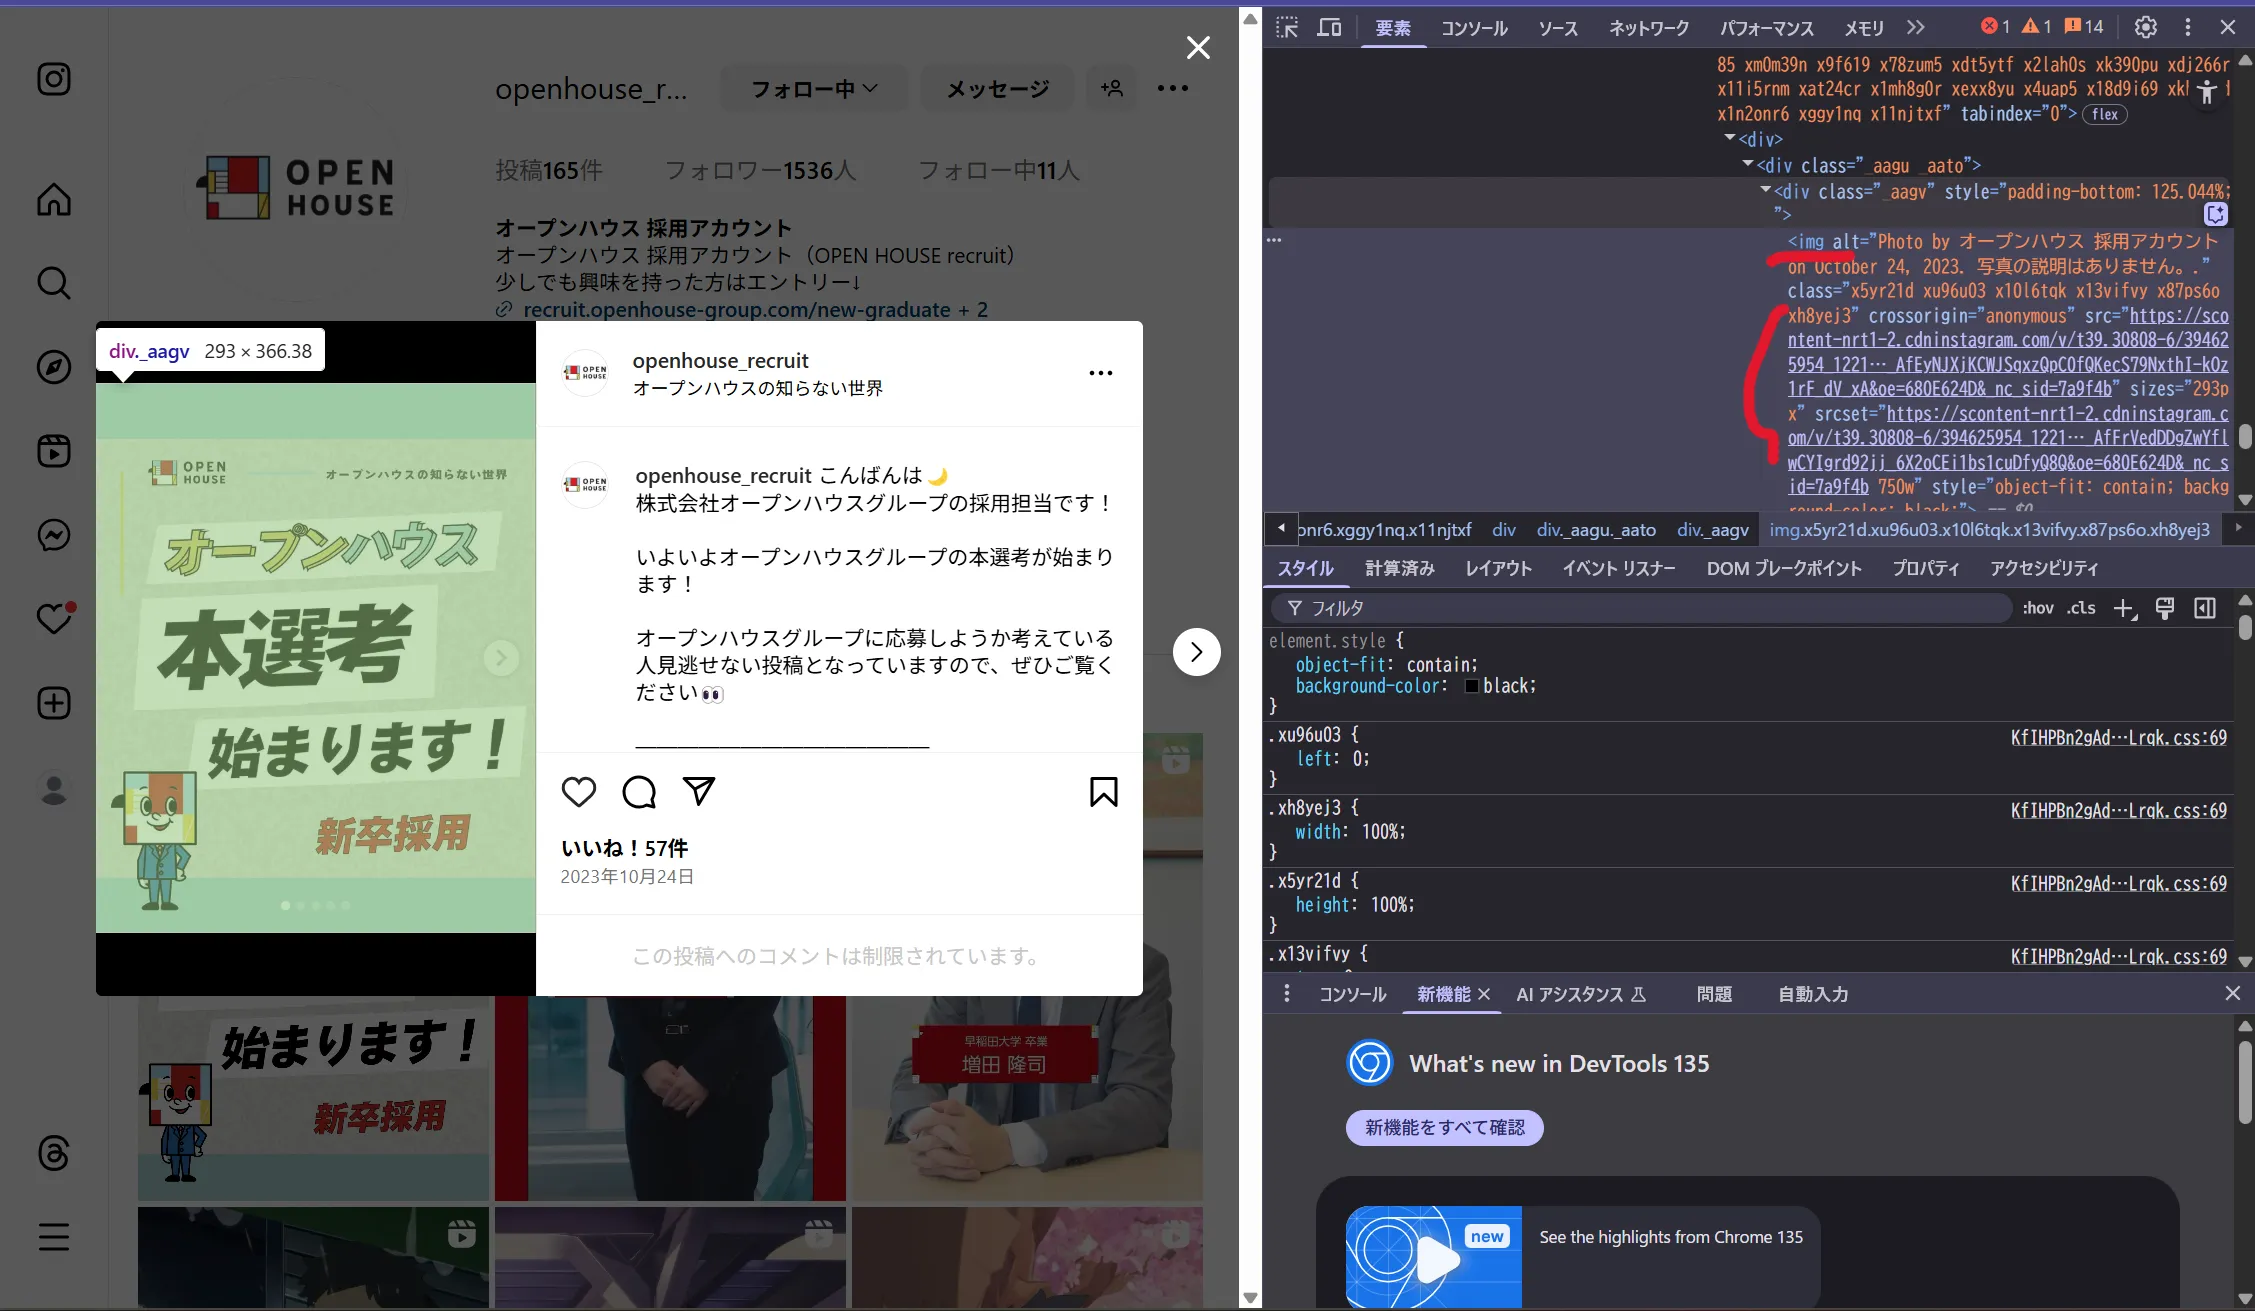Open drawer three-dot menu
Screen dimensions: 2255x1311
point(1287,993)
